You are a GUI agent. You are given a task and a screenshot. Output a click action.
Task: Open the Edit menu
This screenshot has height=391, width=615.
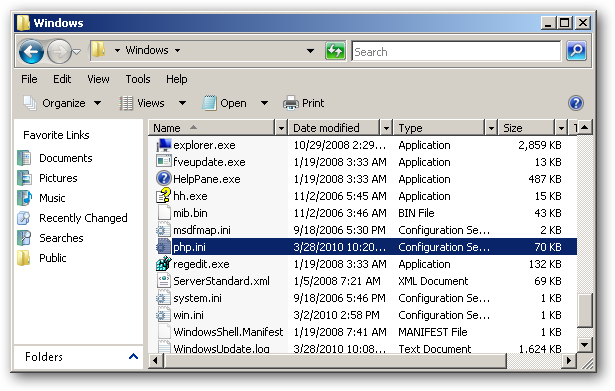pos(62,79)
